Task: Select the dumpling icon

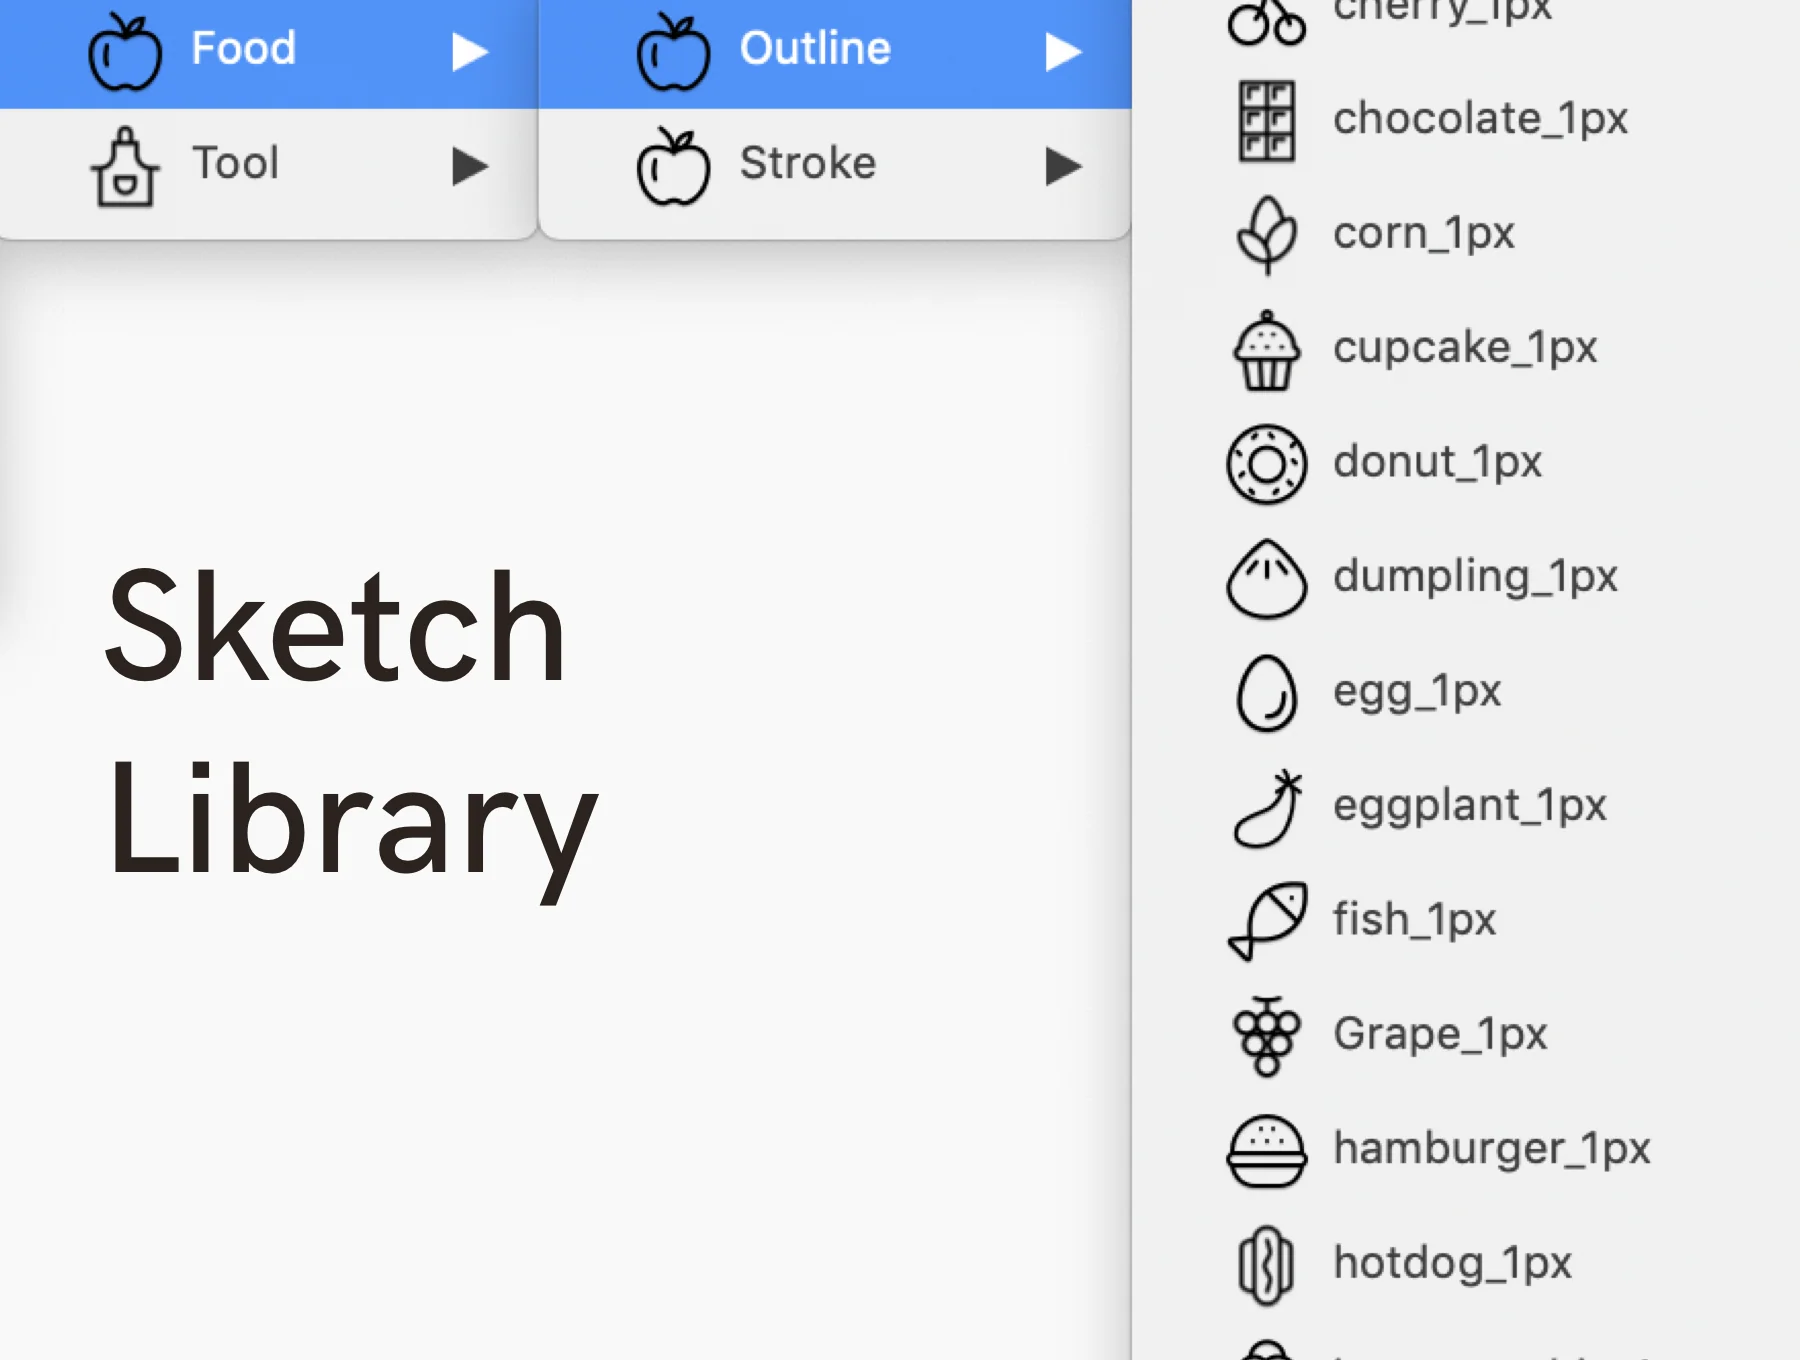Action: (1267, 579)
